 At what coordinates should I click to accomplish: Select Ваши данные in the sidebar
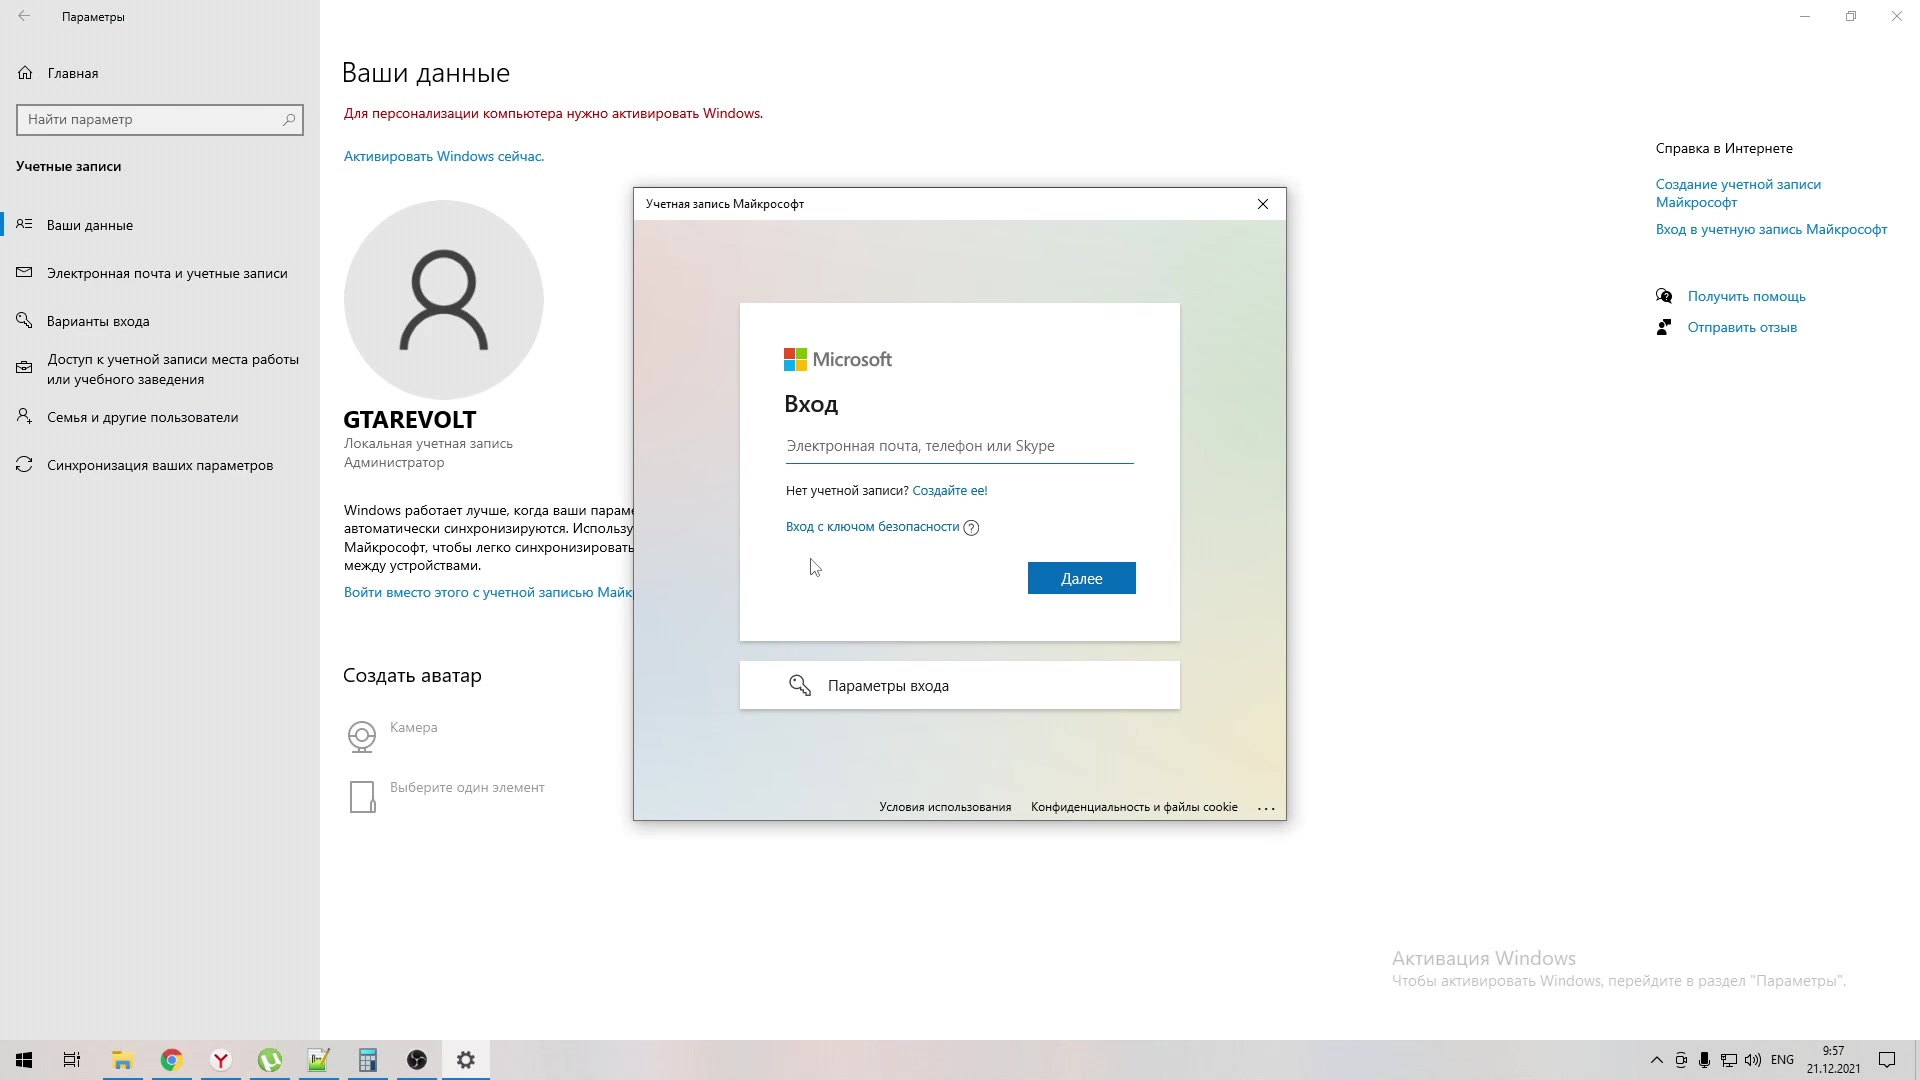tap(160, 225)
